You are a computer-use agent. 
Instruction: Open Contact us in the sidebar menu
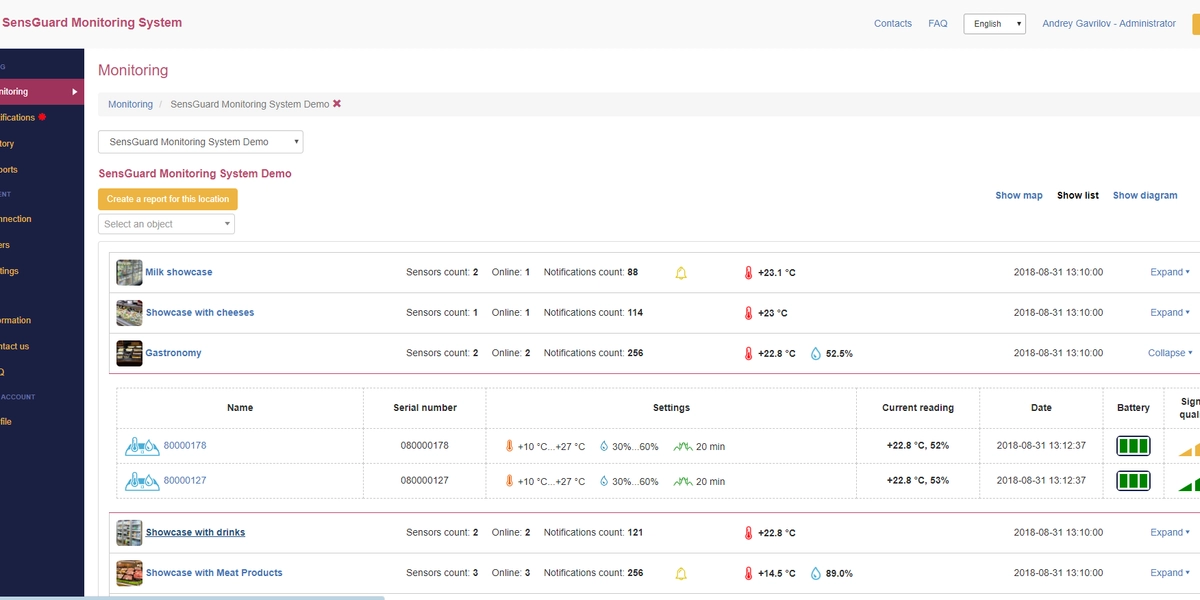click(15, 346)
